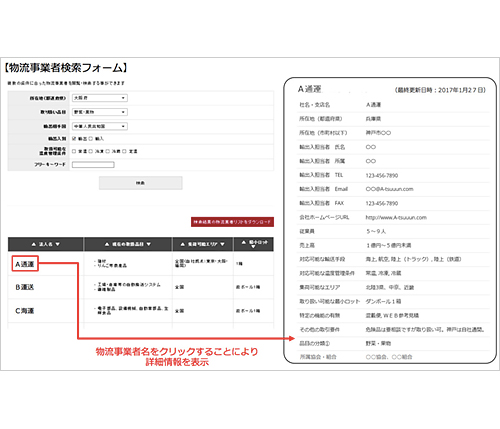
Task: Open C海運 company details link
Action: tap(25, 311)
